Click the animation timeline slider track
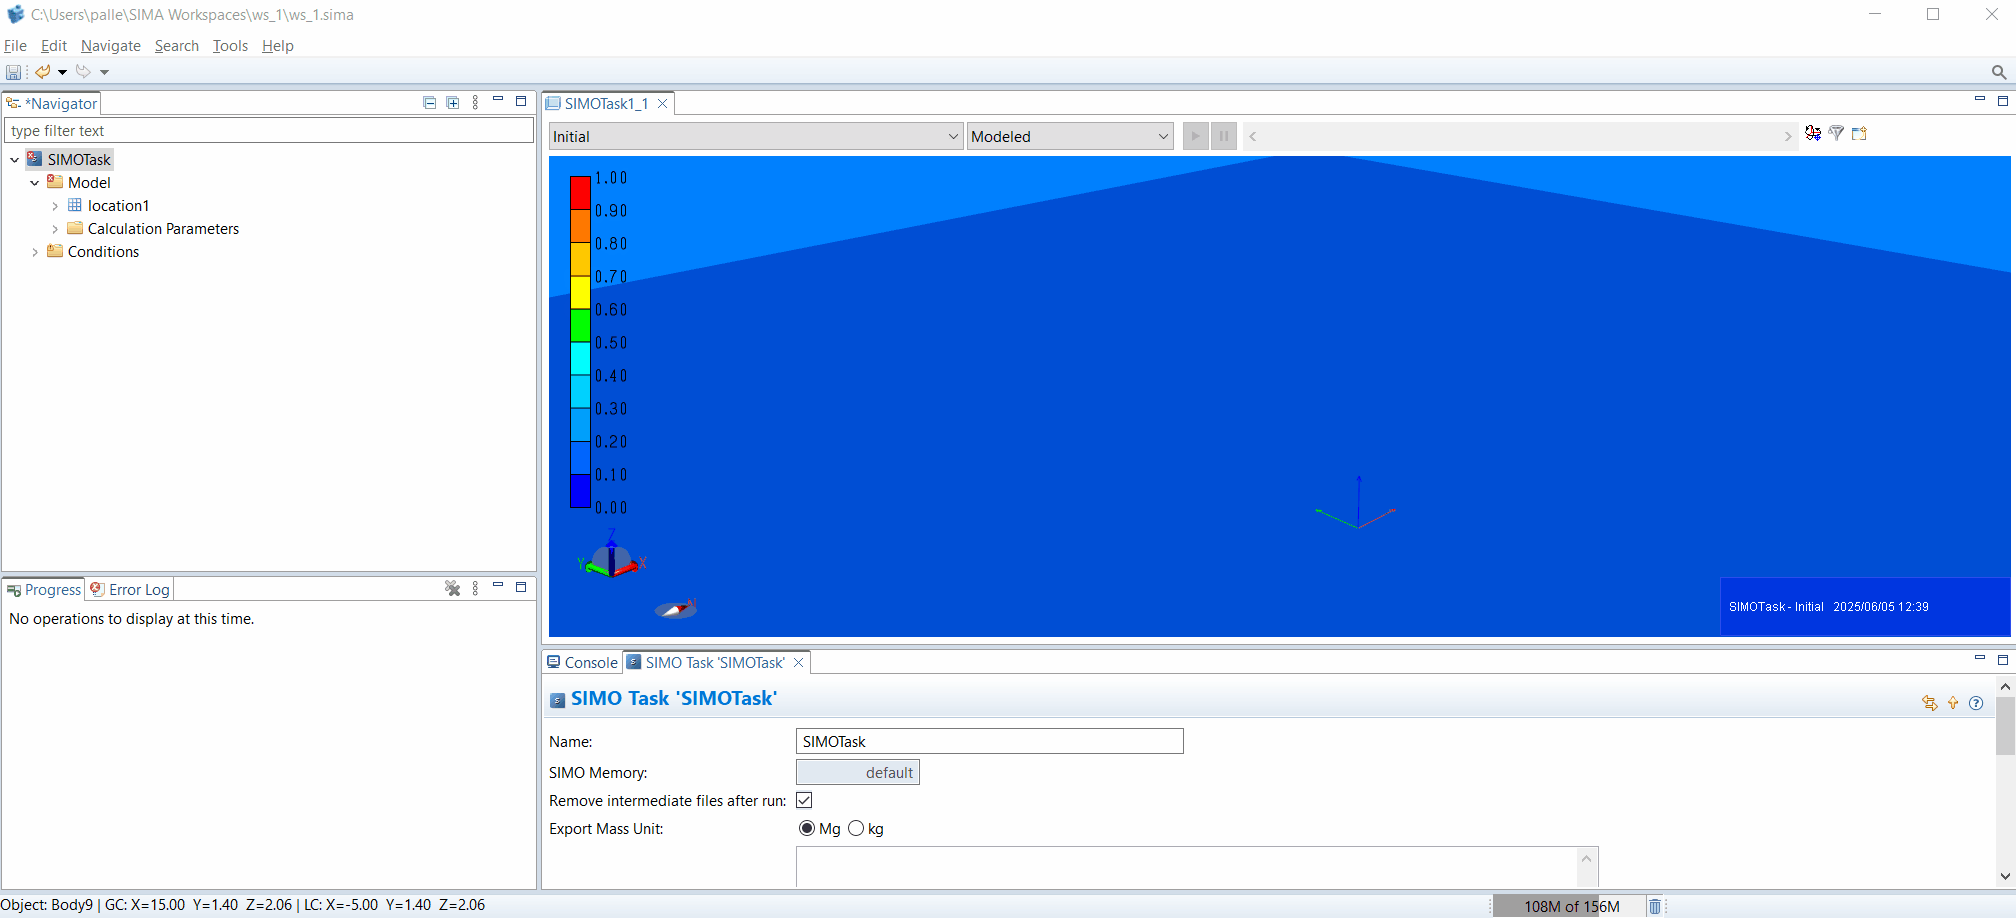The height and width of the screenshot is (918, 2016). tap(1520, 136)
